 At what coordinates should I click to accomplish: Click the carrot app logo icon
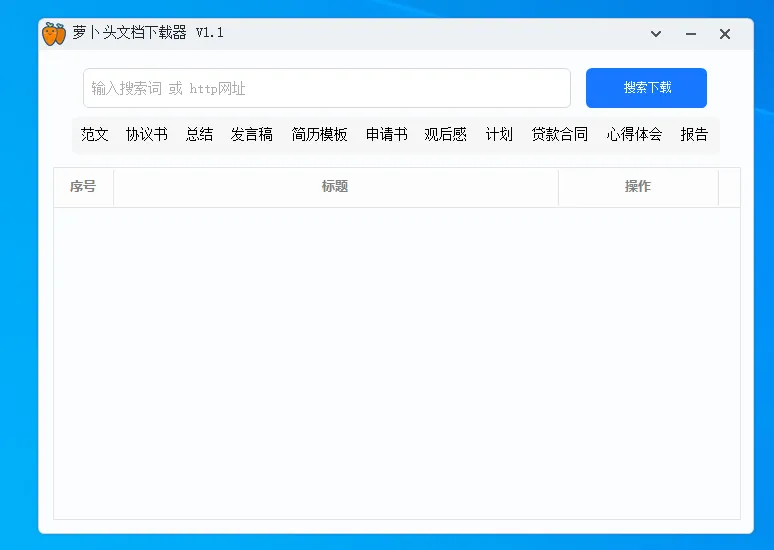point(54,34)
